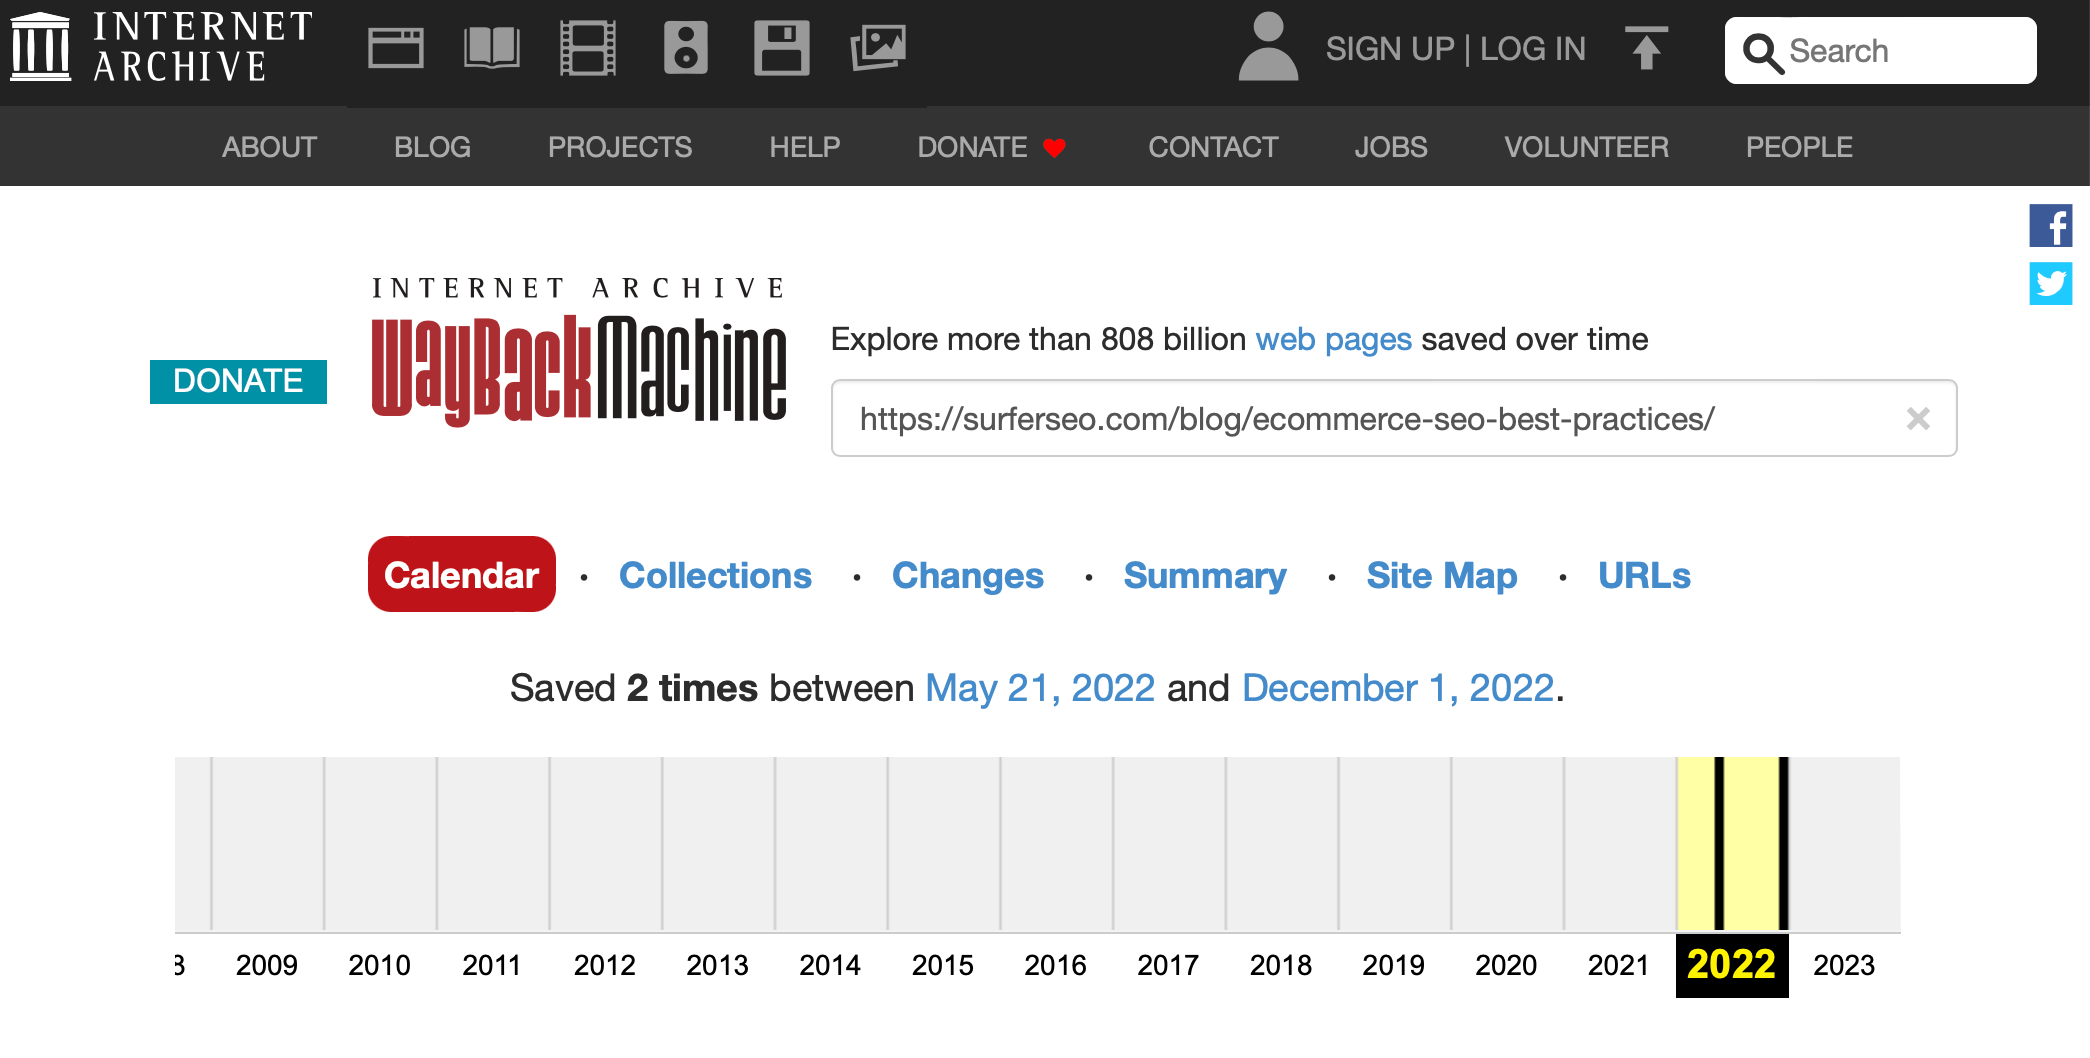Switch to the Collections view

coord(716,575)
